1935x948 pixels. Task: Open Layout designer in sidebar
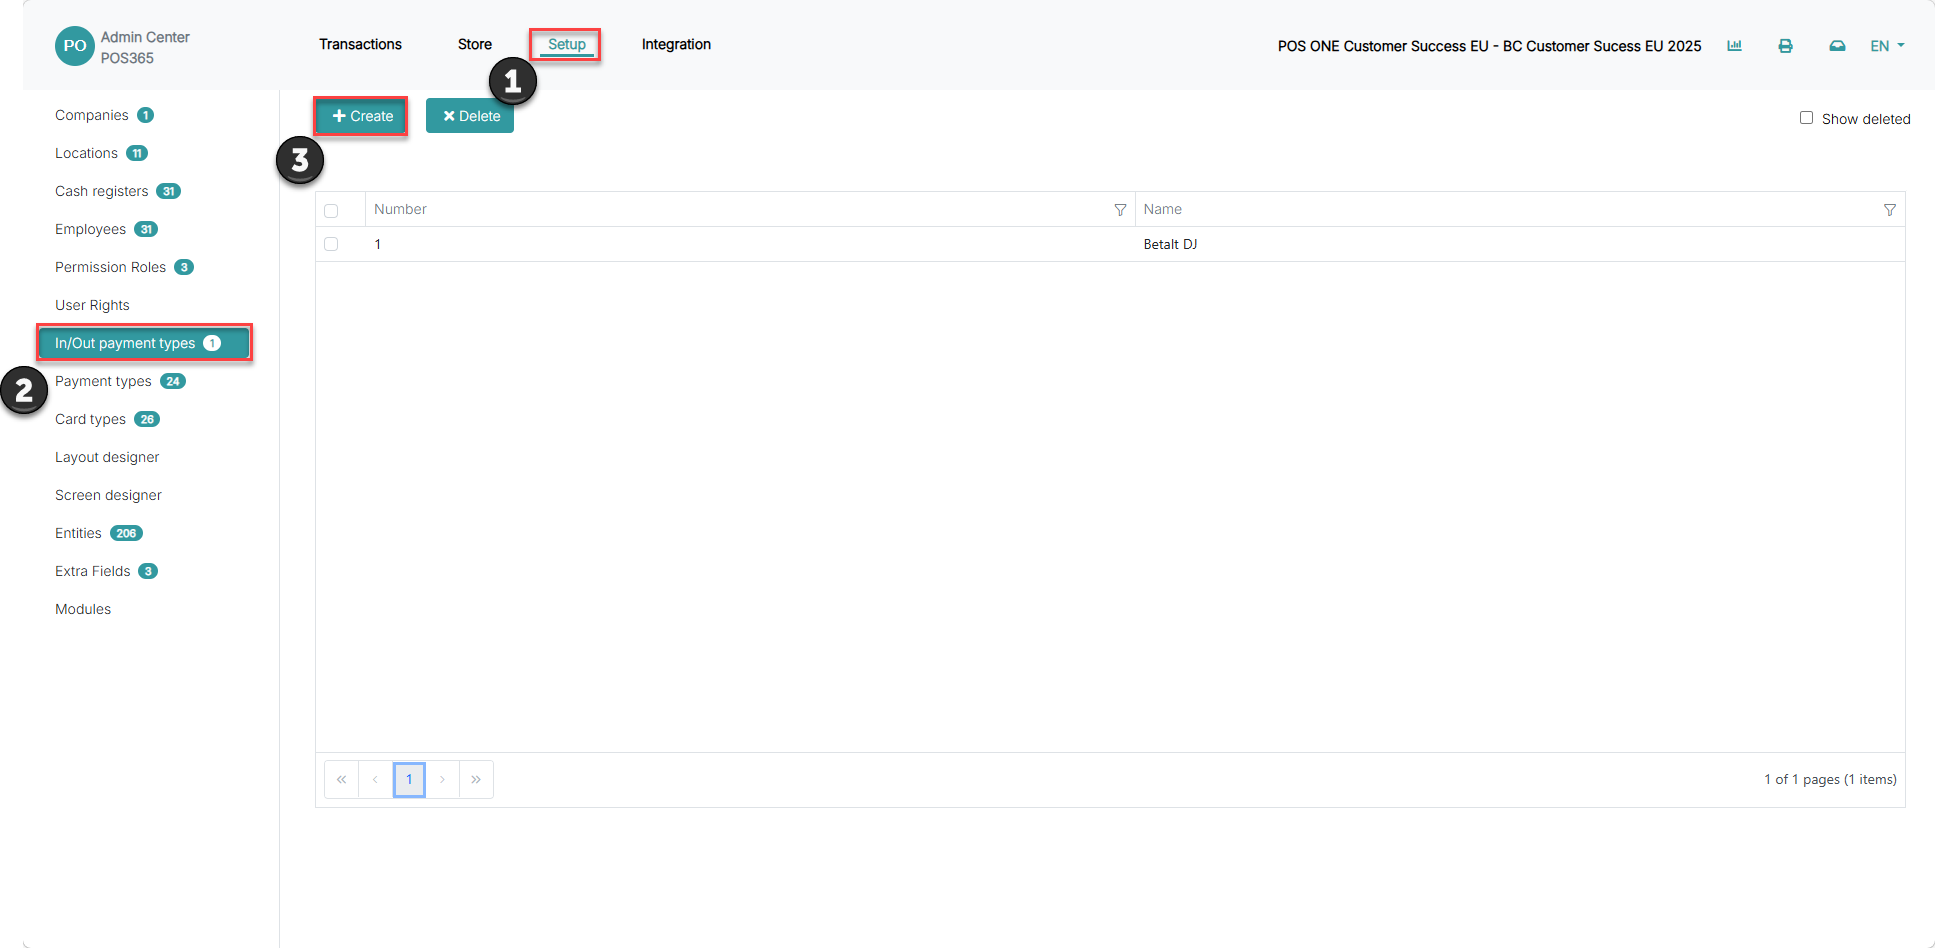pos(107,457)
